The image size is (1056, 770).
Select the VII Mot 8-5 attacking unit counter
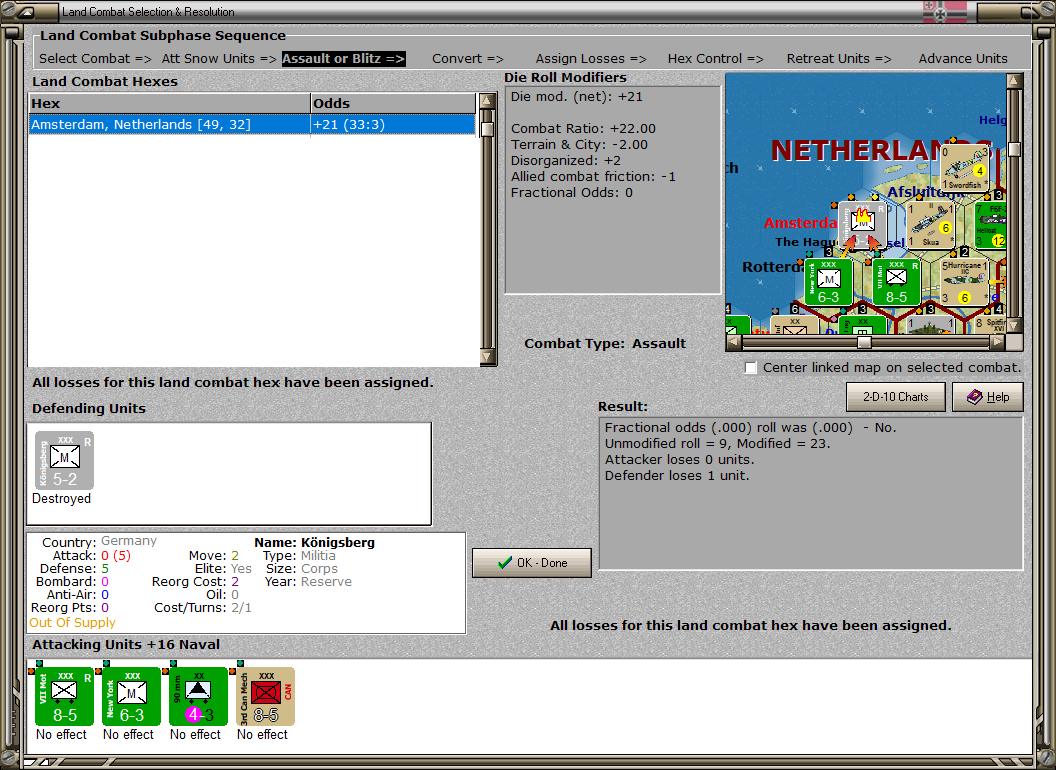64,697
